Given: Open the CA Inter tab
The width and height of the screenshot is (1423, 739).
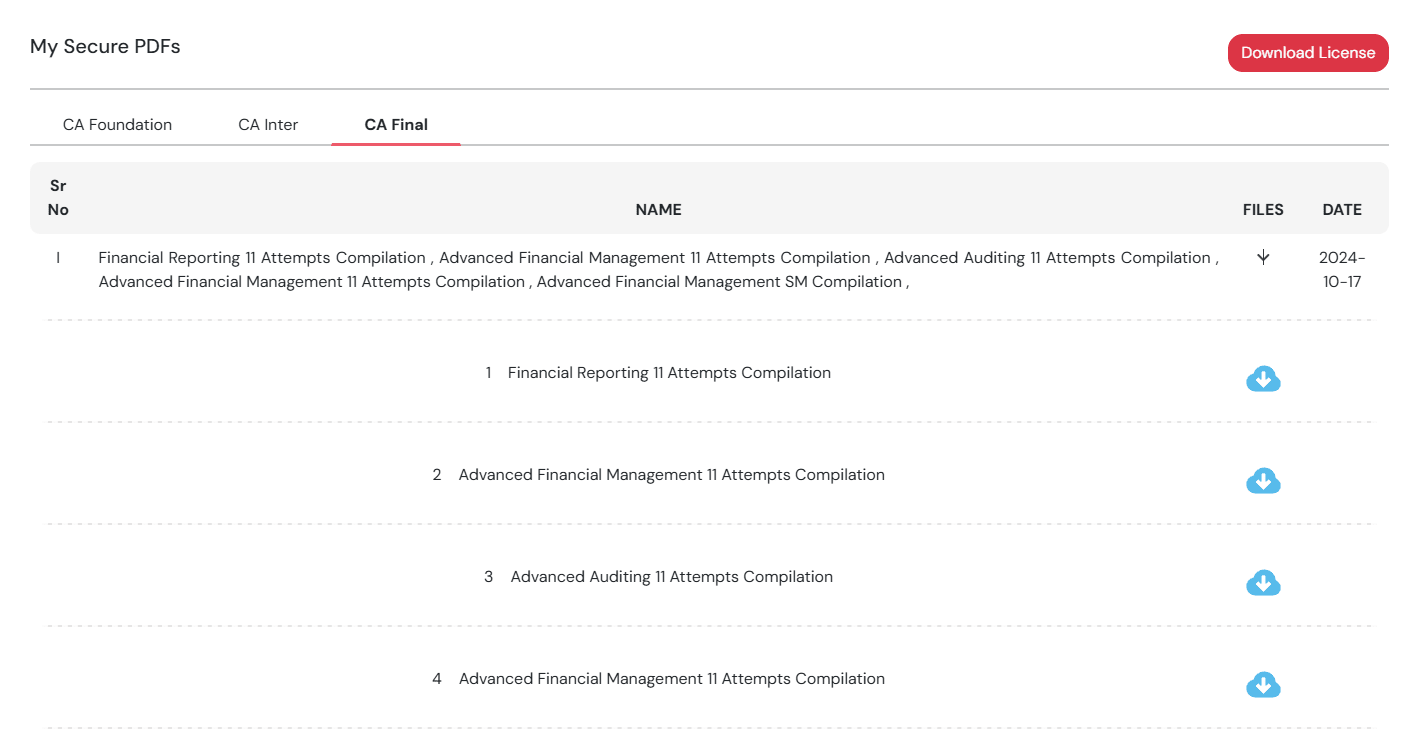Looking at the screenshot, I should pyautogui.click(x=268, y=125).
